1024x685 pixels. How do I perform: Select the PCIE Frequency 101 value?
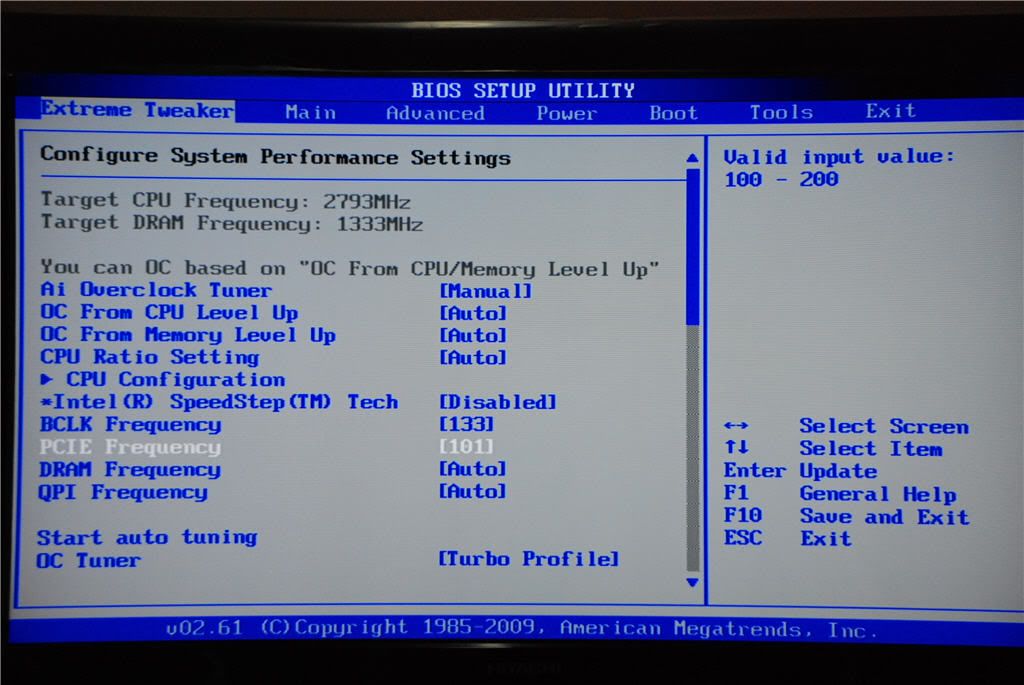[x=466, y=447]
